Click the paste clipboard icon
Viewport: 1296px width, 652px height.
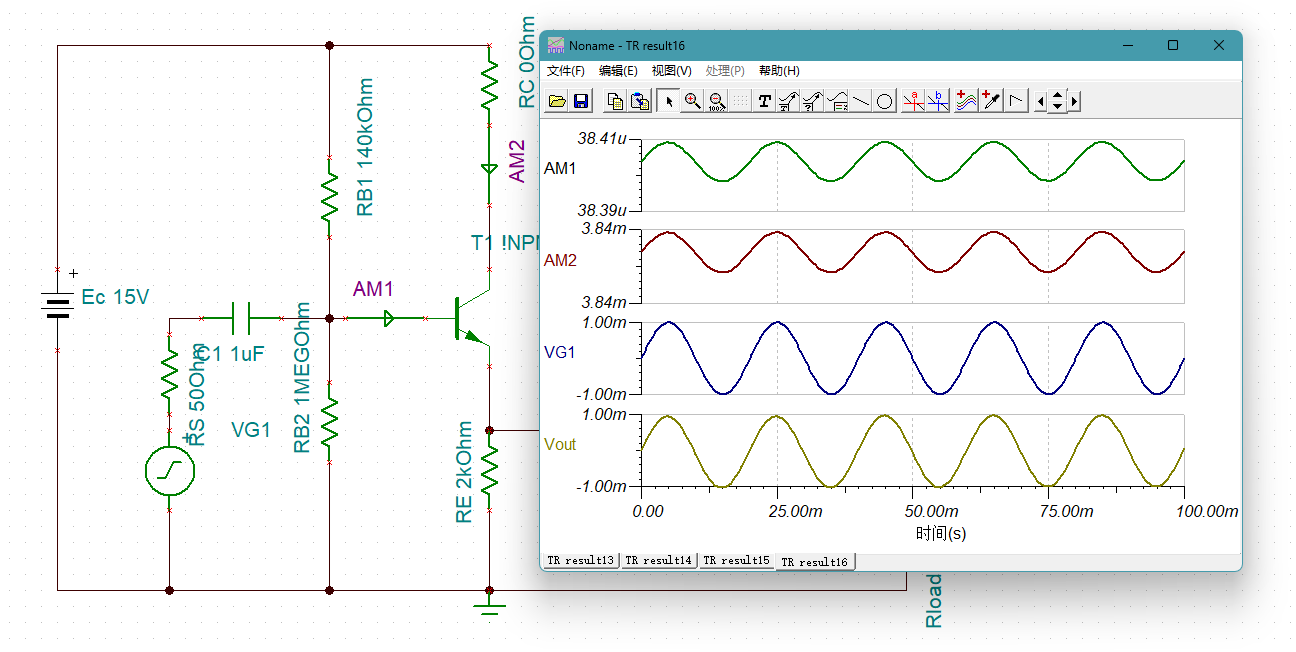640,101
